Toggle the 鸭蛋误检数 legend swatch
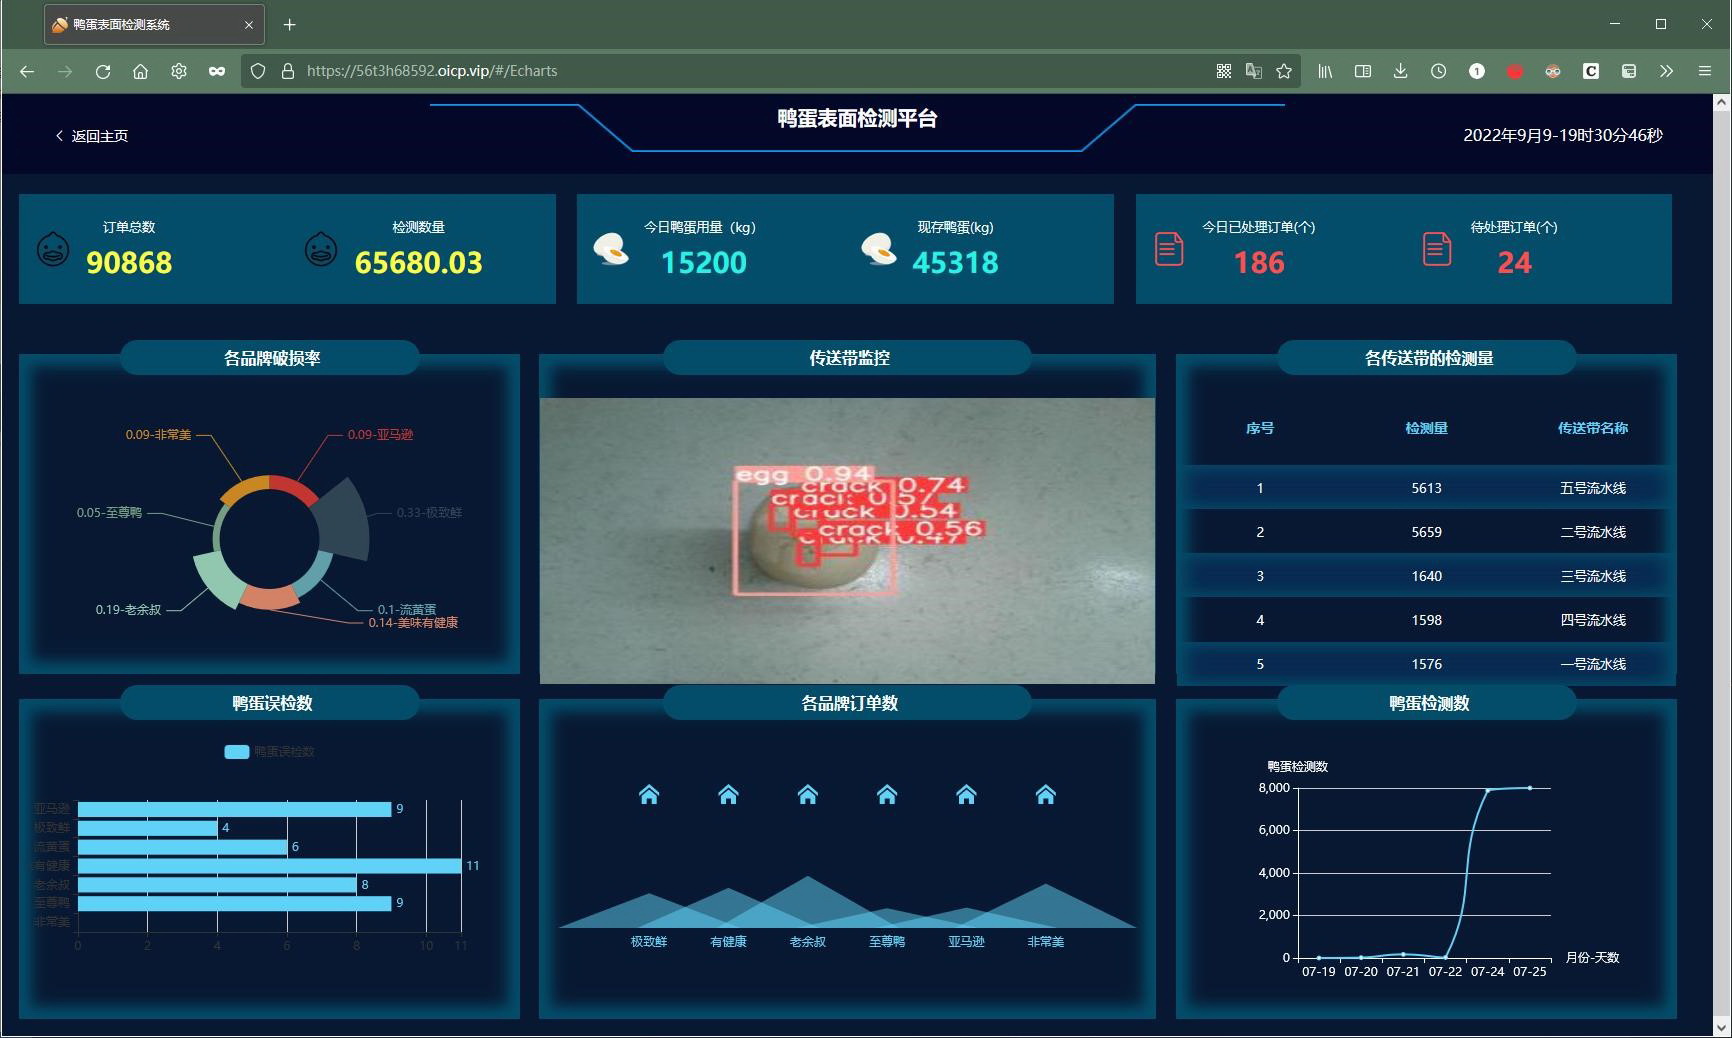1732x1038 pixels. pyautogui.click(x=237, y=752)
